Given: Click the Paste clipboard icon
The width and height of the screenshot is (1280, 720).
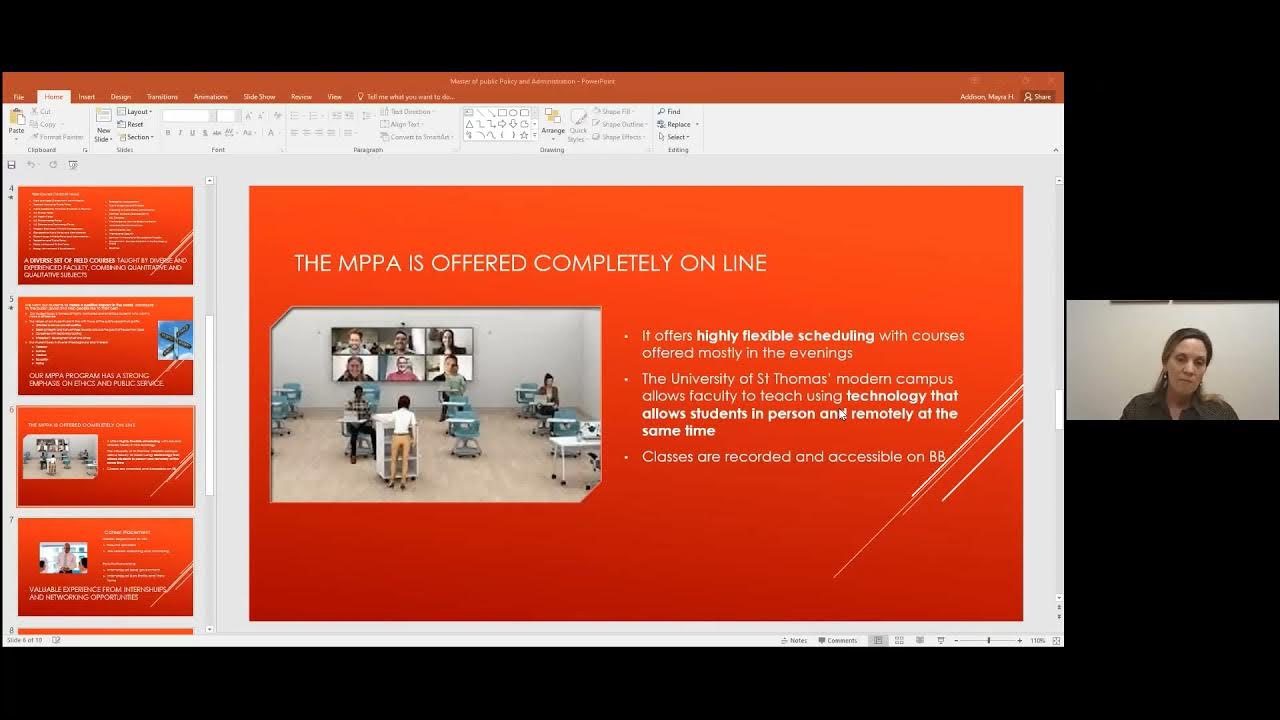Looking at the screenshot, I should tap(17, 116).
